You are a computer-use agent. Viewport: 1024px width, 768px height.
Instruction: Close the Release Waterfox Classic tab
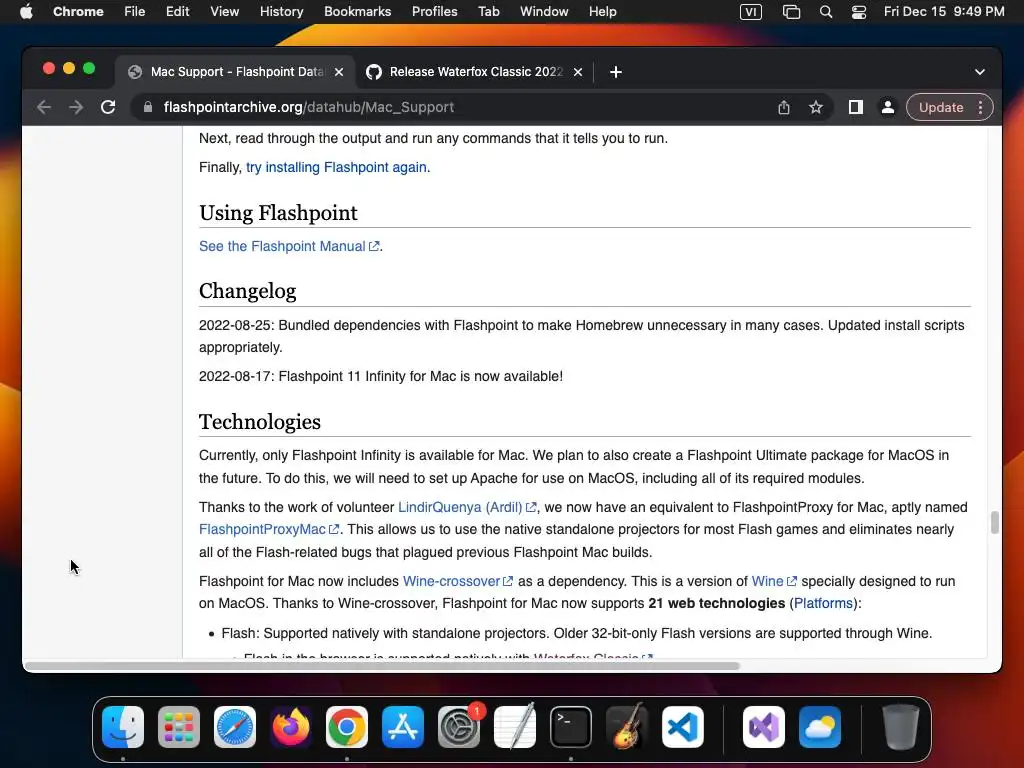578,72
